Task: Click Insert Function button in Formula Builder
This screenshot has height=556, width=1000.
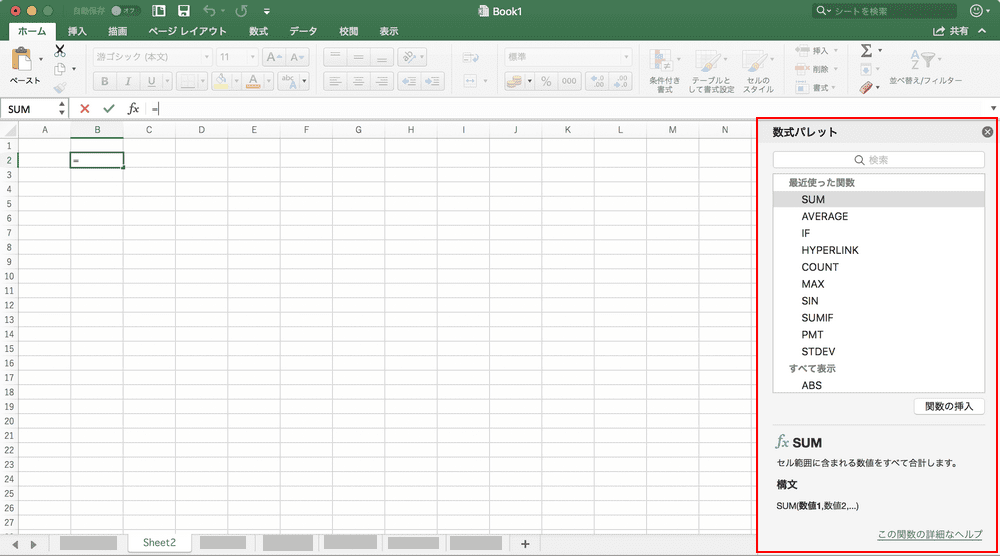Action: click(949, 406)
